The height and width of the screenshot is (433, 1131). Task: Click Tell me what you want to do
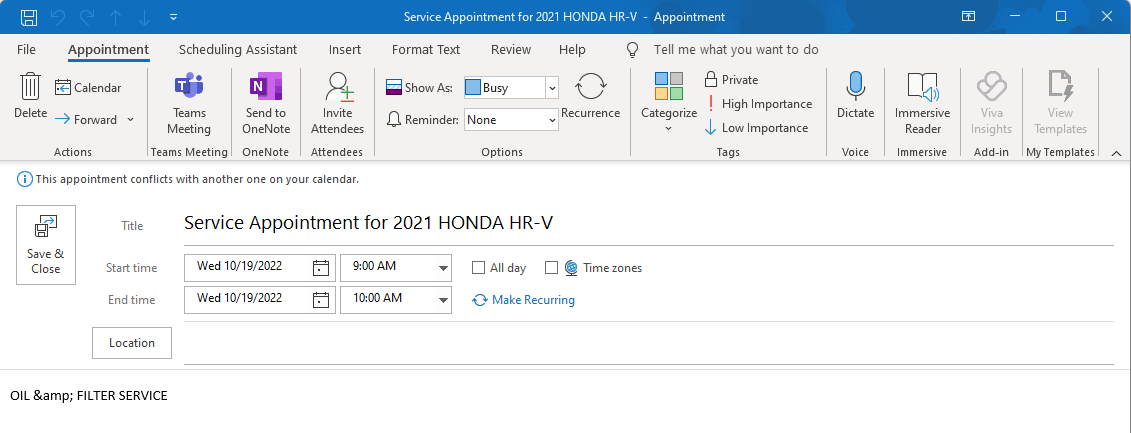[736, 50]
